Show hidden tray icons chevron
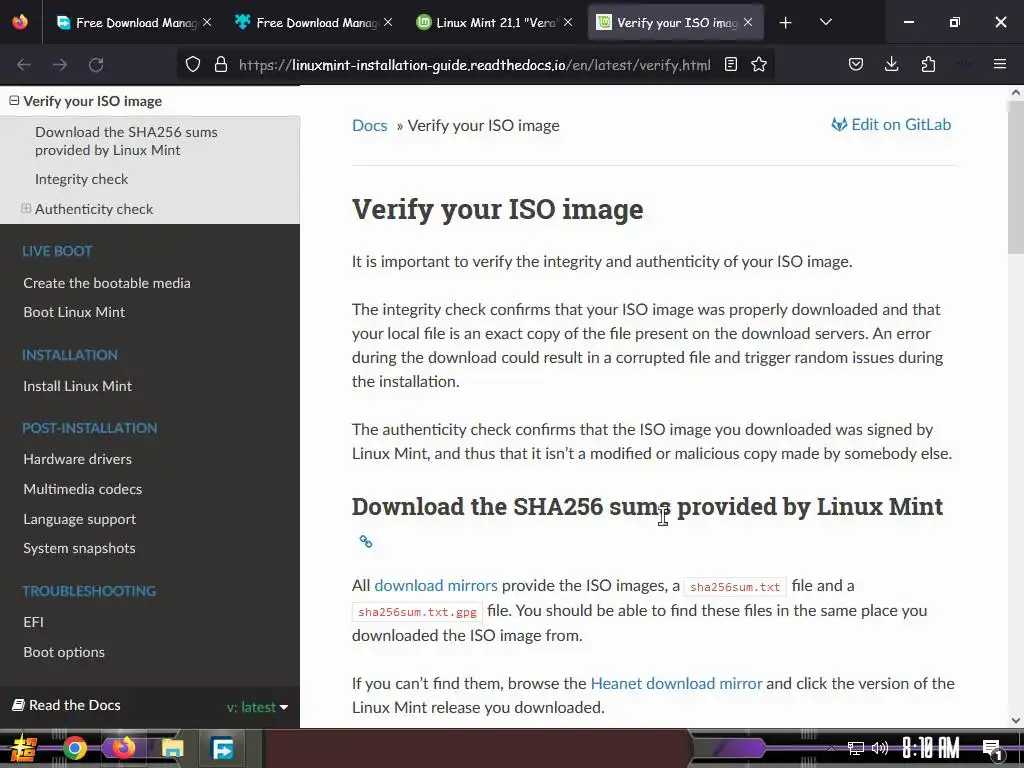The height and width of the screenshot is (768, 1024). click(x=831, y=748)
